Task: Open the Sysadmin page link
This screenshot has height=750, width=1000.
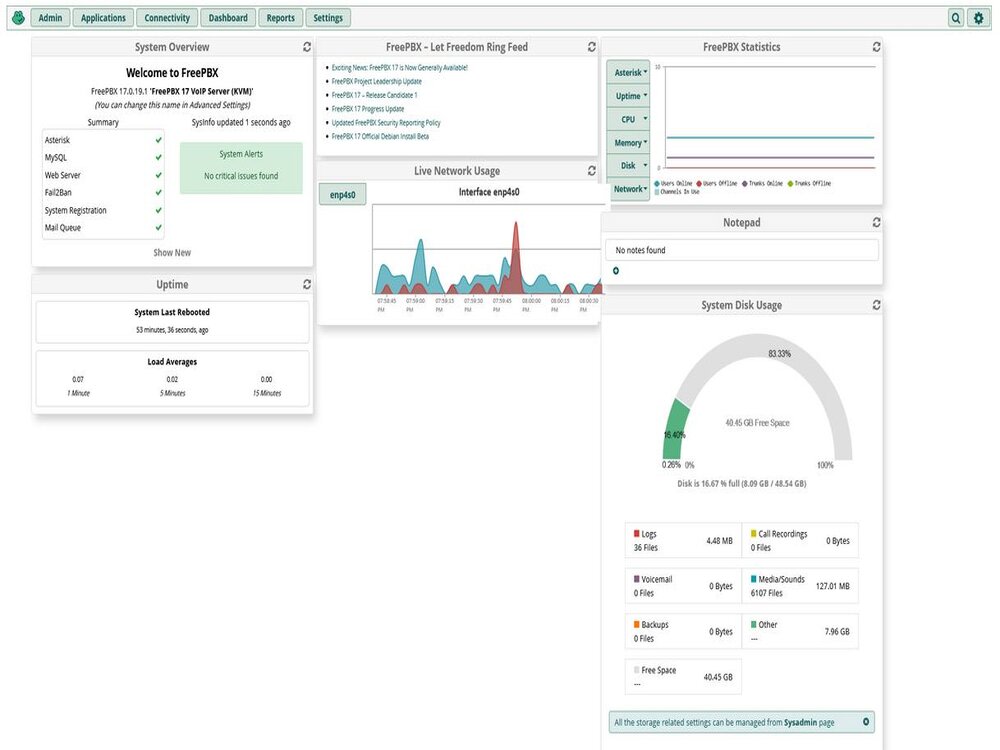Action: [x=800, y=723]
